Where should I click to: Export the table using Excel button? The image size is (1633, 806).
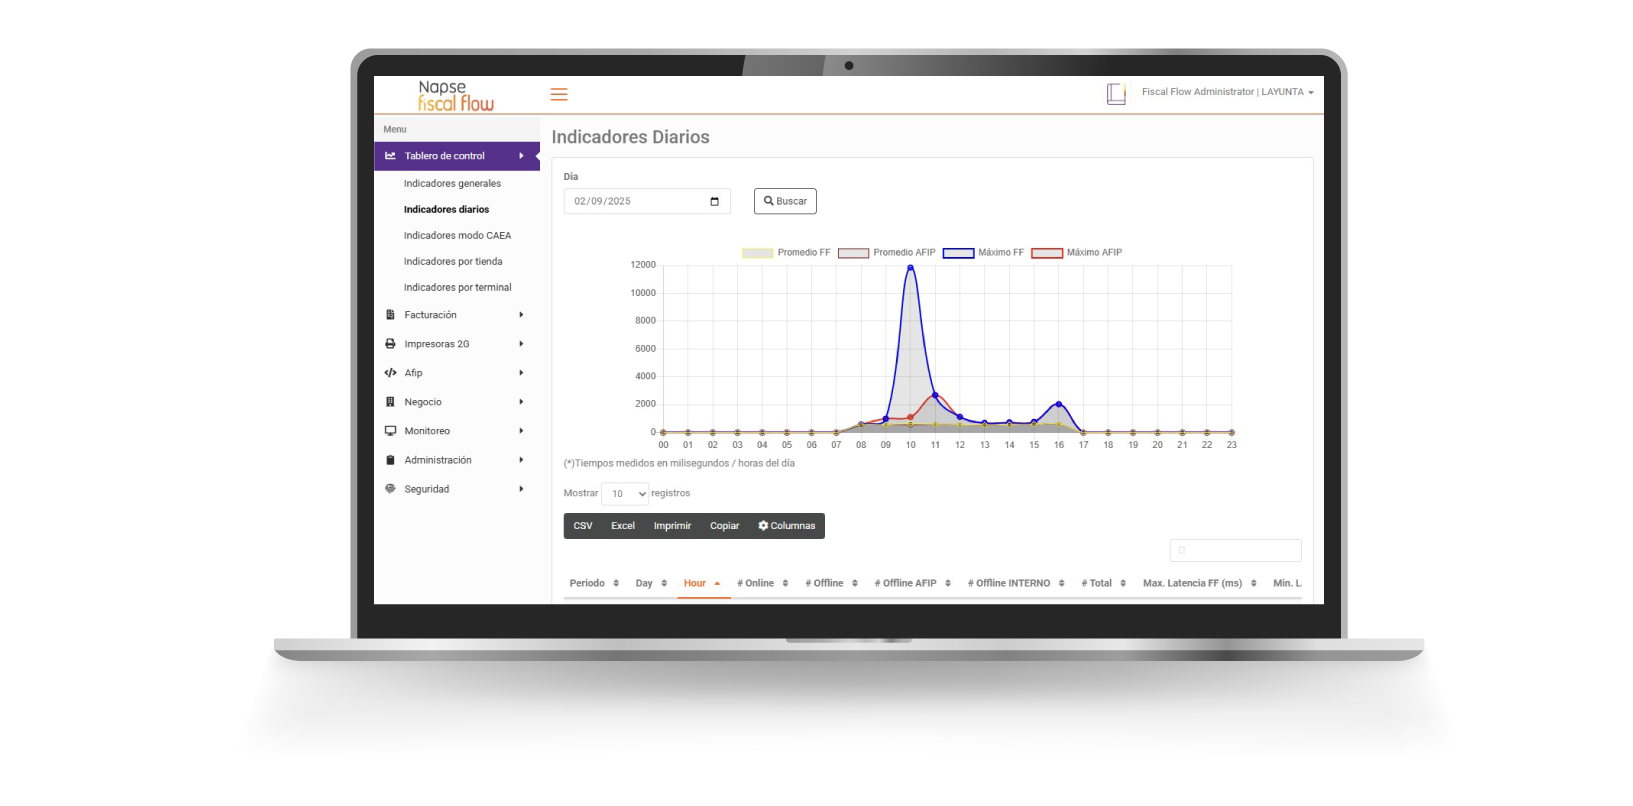(x=623, y=526)
